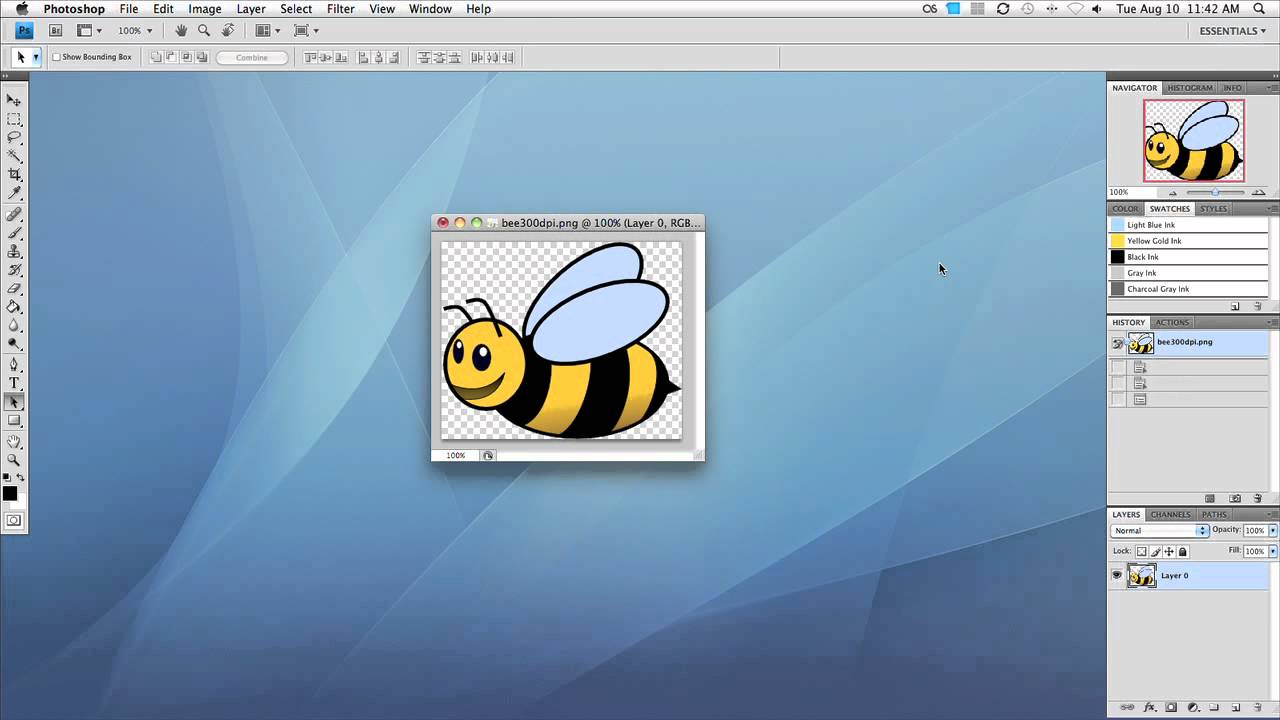Toggle Show Bounding Box checkbox
This screenshot has height=720, width=1280.
tap(56, 57)
